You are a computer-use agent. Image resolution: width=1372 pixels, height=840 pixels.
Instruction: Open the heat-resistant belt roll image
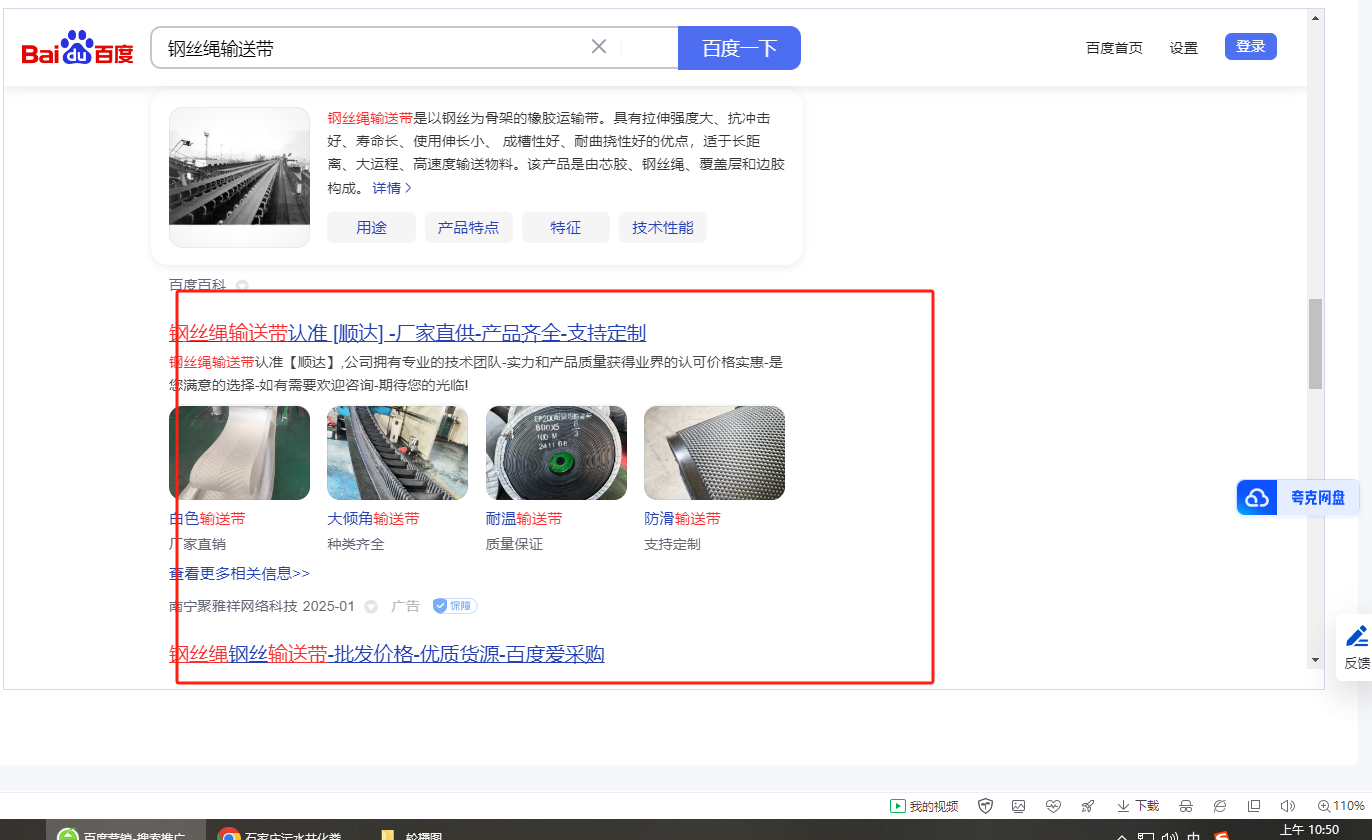click(556, 453)
